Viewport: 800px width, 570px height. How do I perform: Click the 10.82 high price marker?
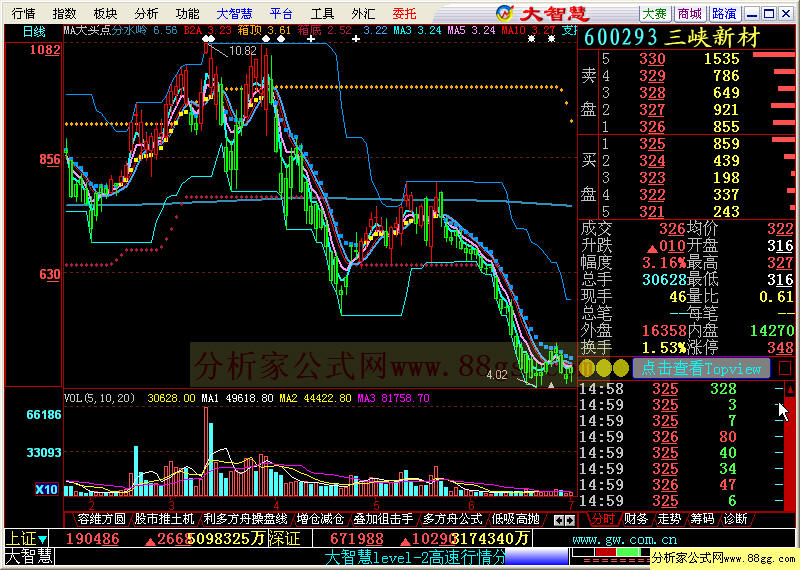point(243,51)
